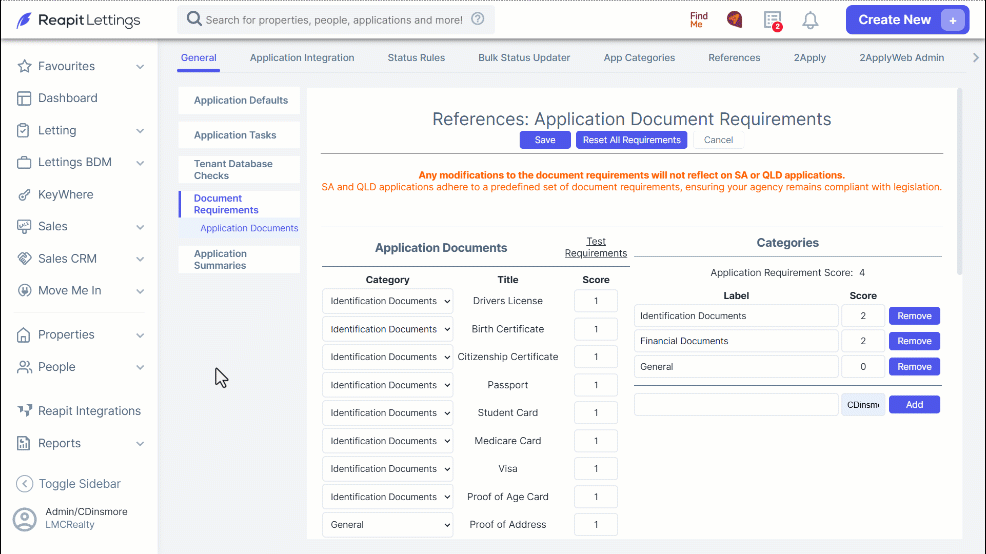Expand the Properties chevron
Image resolution: width=986 pixels, height=554 pixels.
[x=140, y=335]
